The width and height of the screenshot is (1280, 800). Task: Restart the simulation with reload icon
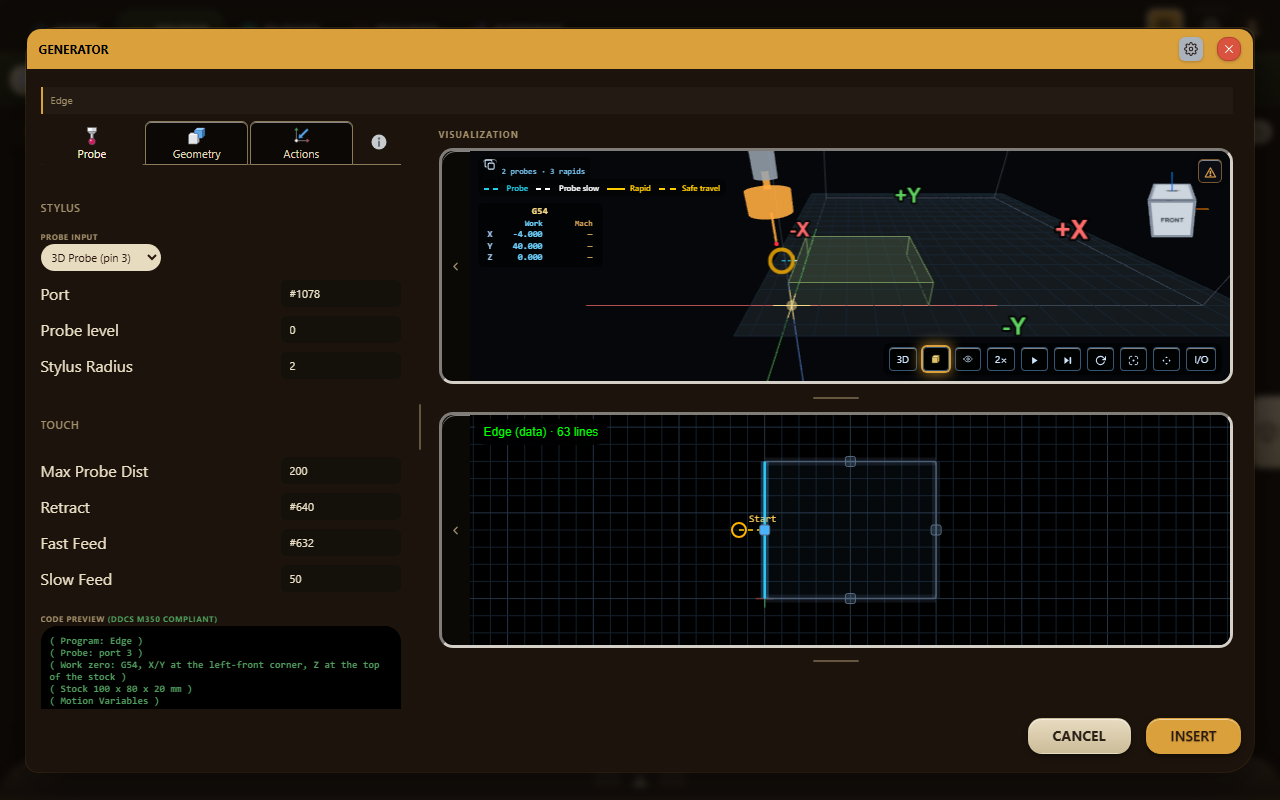click(x=1100, y=360)
